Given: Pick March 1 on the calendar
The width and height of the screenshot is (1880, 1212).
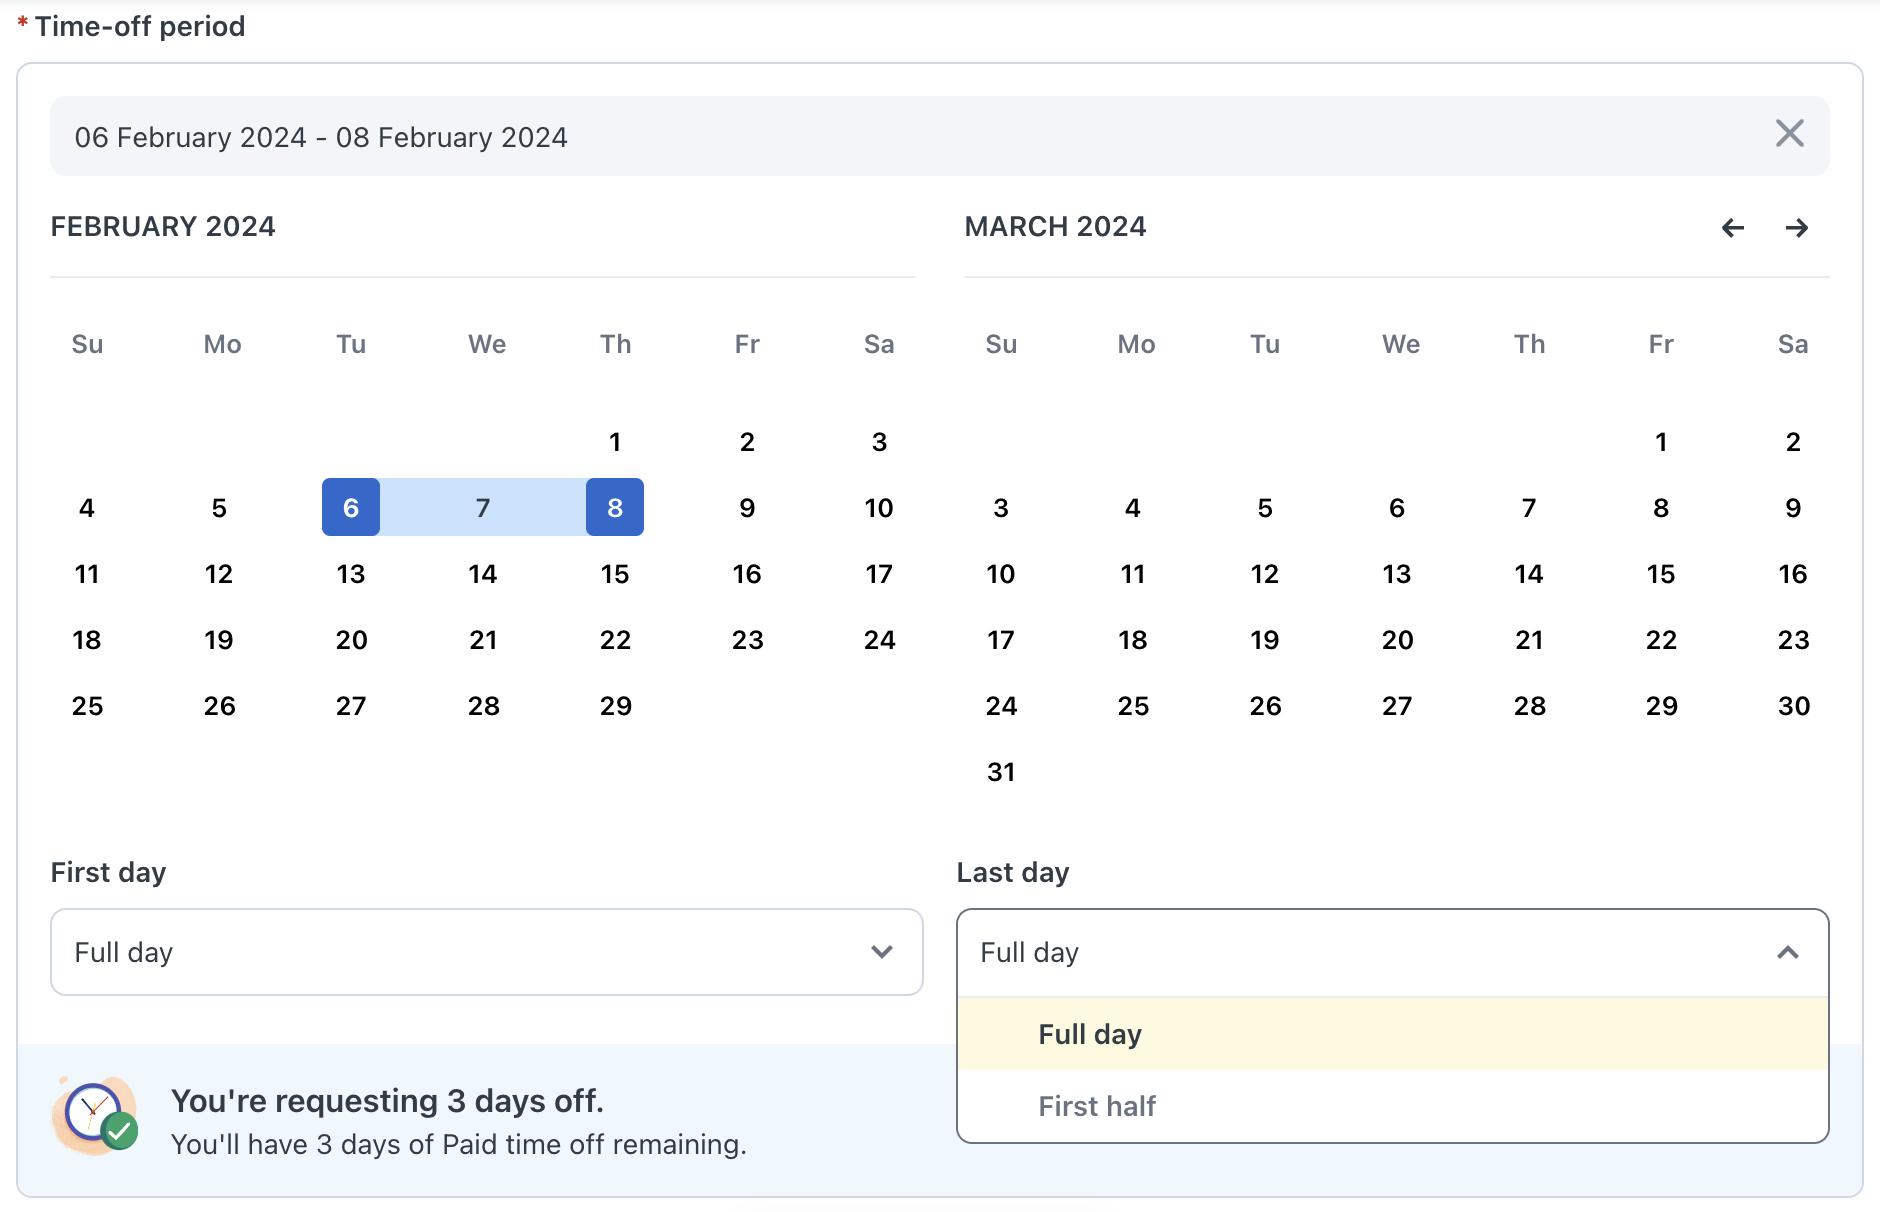Looking at the screenshot, I should pyautogui.click(x=1660, y=441).
